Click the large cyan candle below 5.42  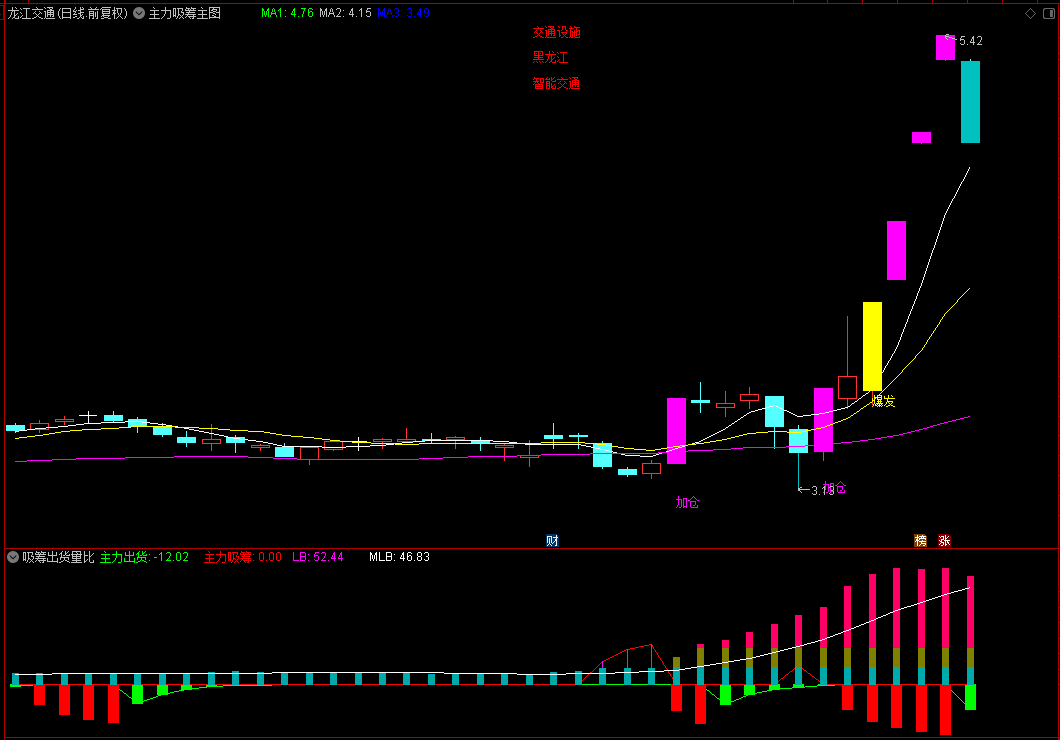tap(970, 102)
